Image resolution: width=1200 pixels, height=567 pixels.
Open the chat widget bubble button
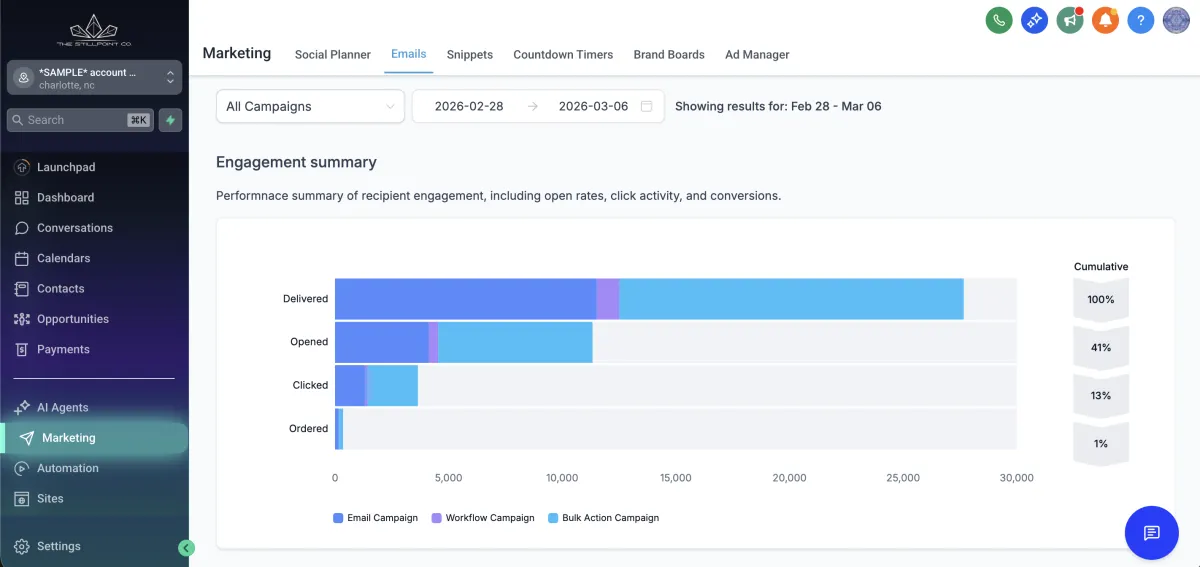click(x=1151, y=532)
